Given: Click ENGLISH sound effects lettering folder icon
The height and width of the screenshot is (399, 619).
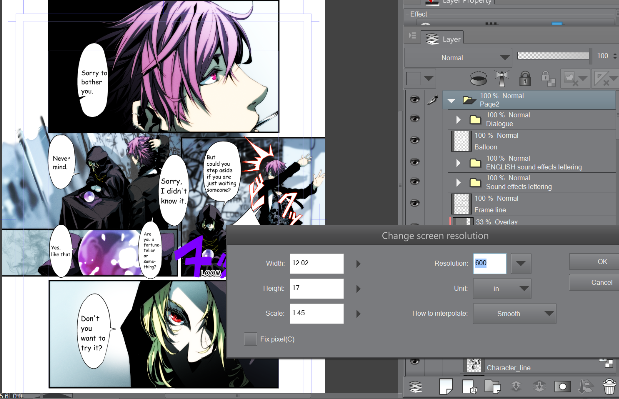Looking at the screenshot, I should [x=475, y=163].
